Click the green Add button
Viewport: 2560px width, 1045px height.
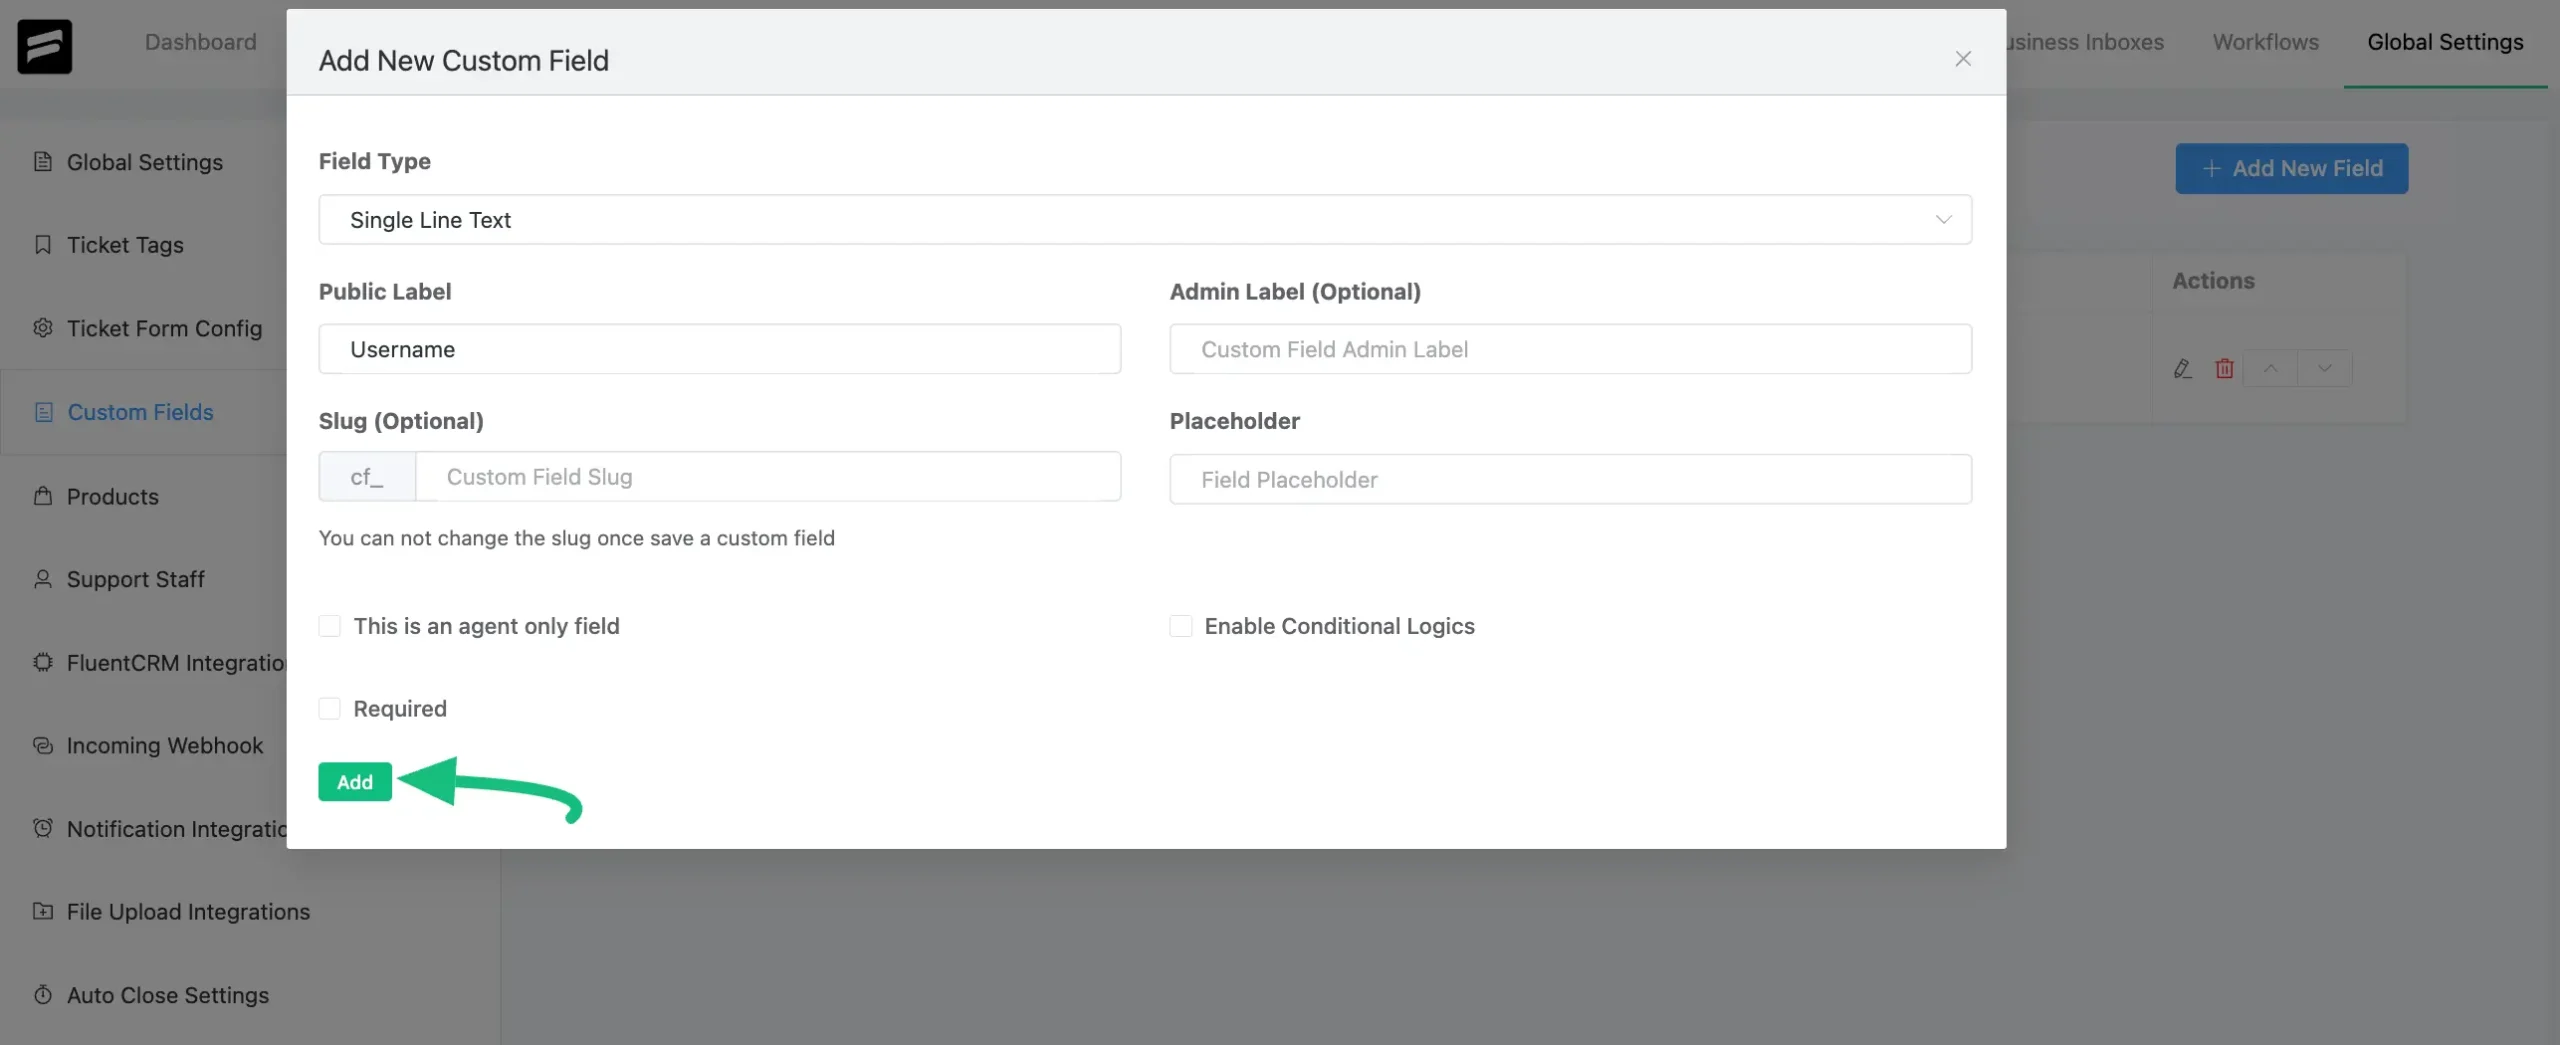(355, 782)
